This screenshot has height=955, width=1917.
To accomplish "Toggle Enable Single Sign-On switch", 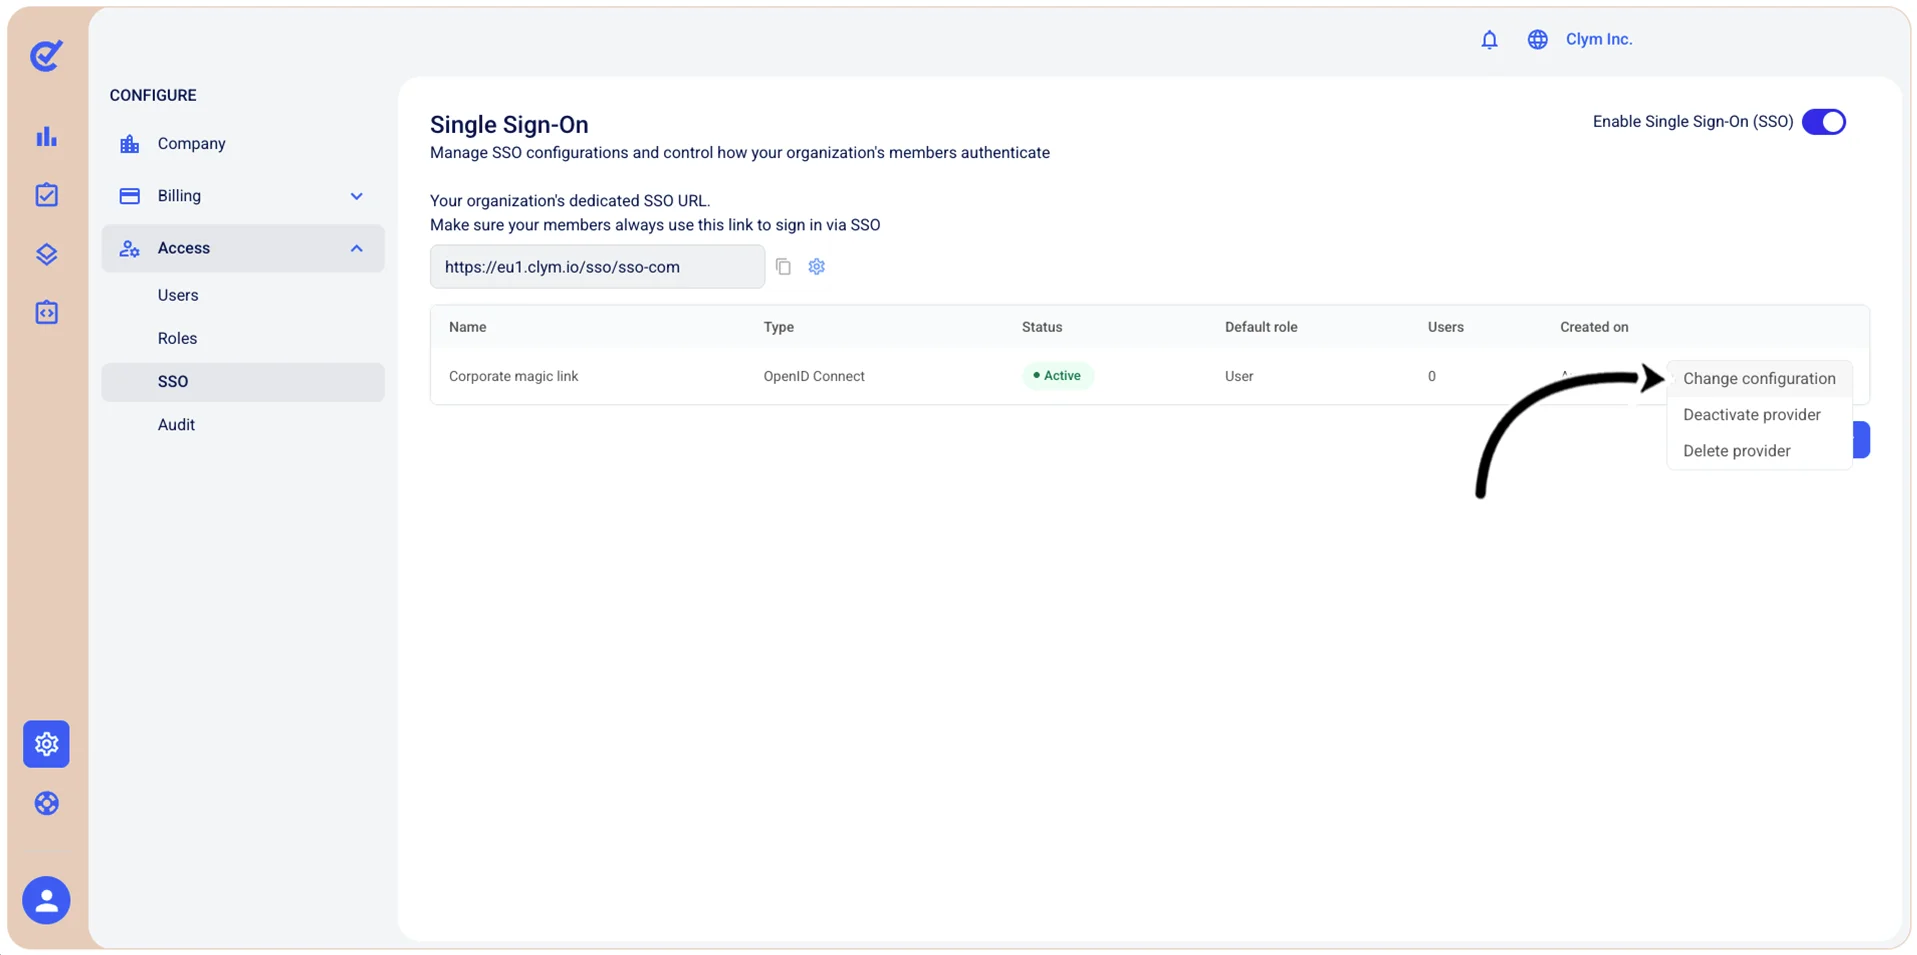I will 1823,122.
